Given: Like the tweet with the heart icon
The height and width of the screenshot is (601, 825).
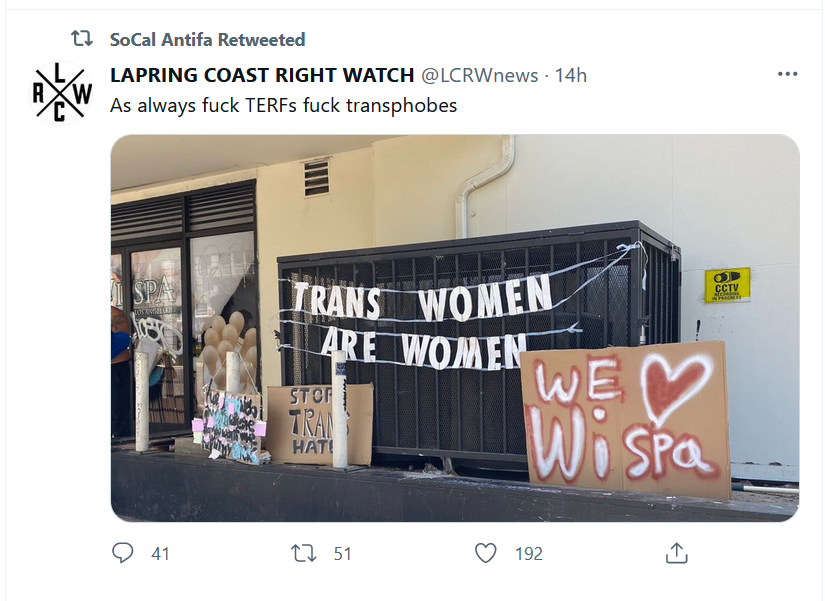Looking at the screenshot, I should (485, 553).
